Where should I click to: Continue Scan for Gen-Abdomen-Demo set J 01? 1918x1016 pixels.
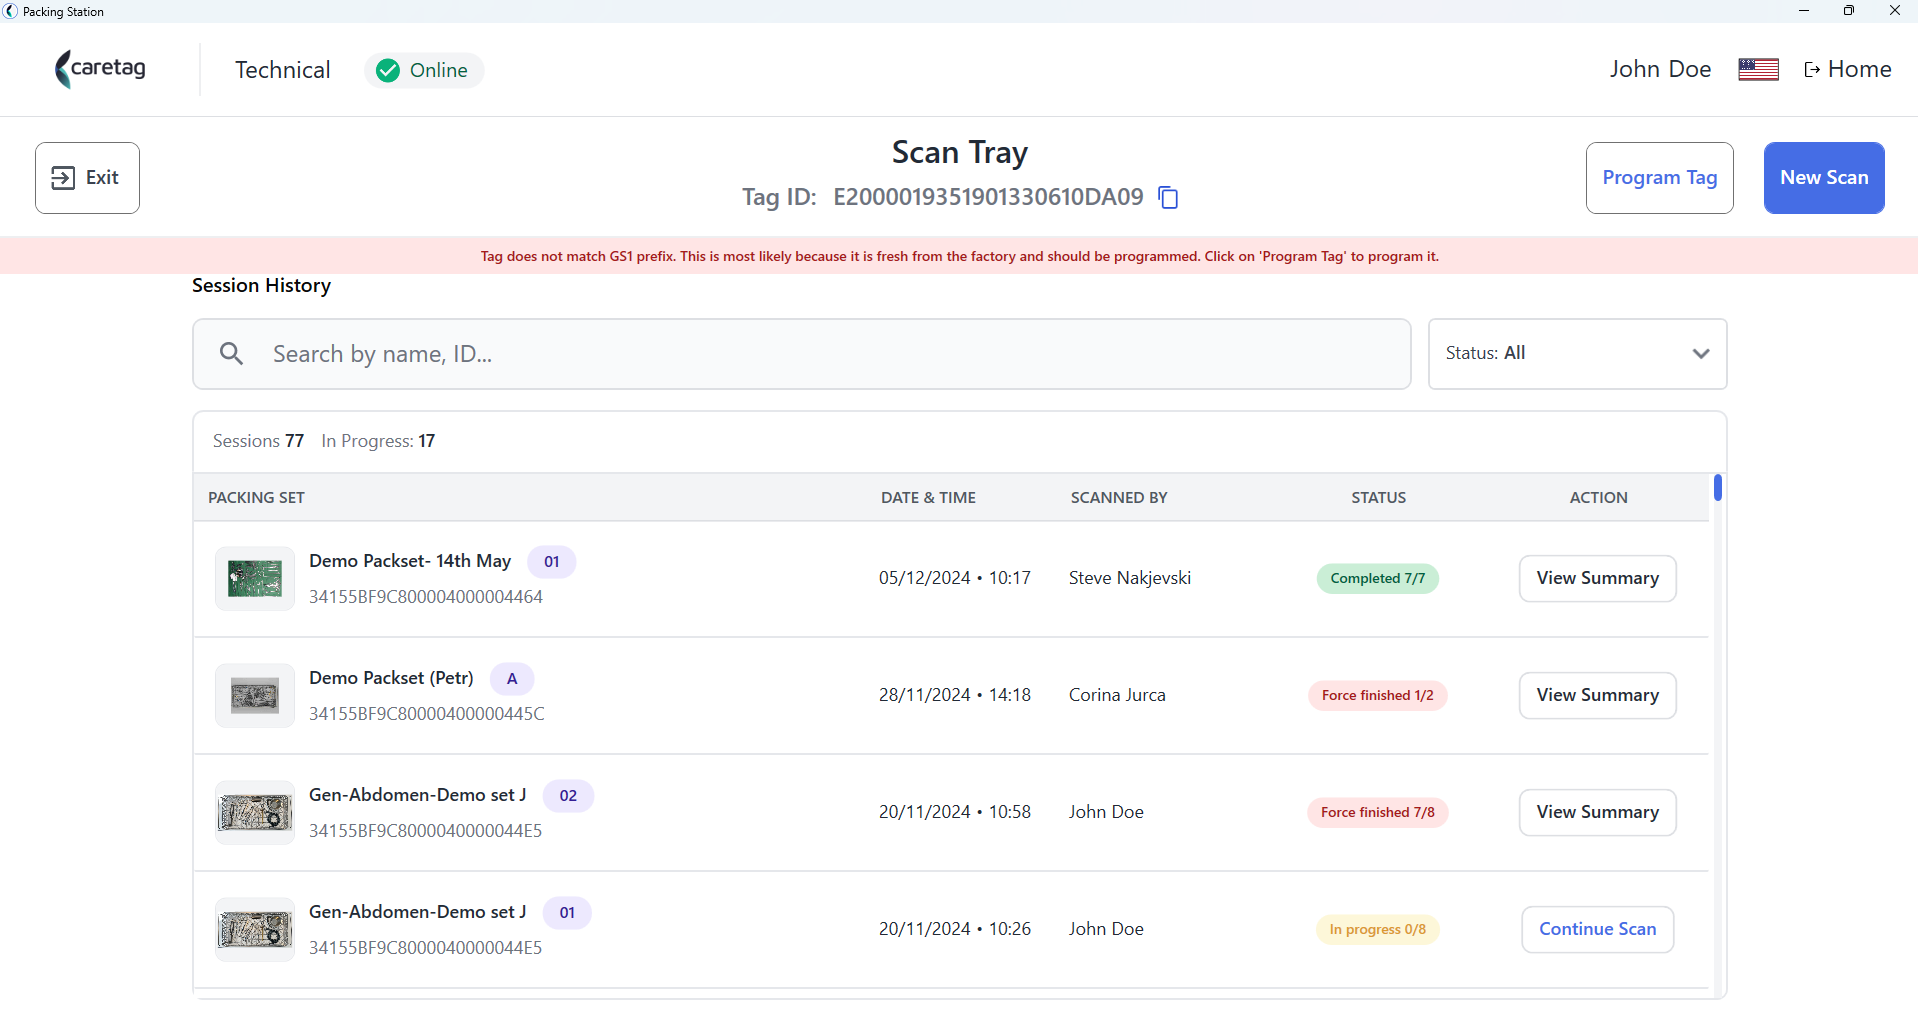1597,929
